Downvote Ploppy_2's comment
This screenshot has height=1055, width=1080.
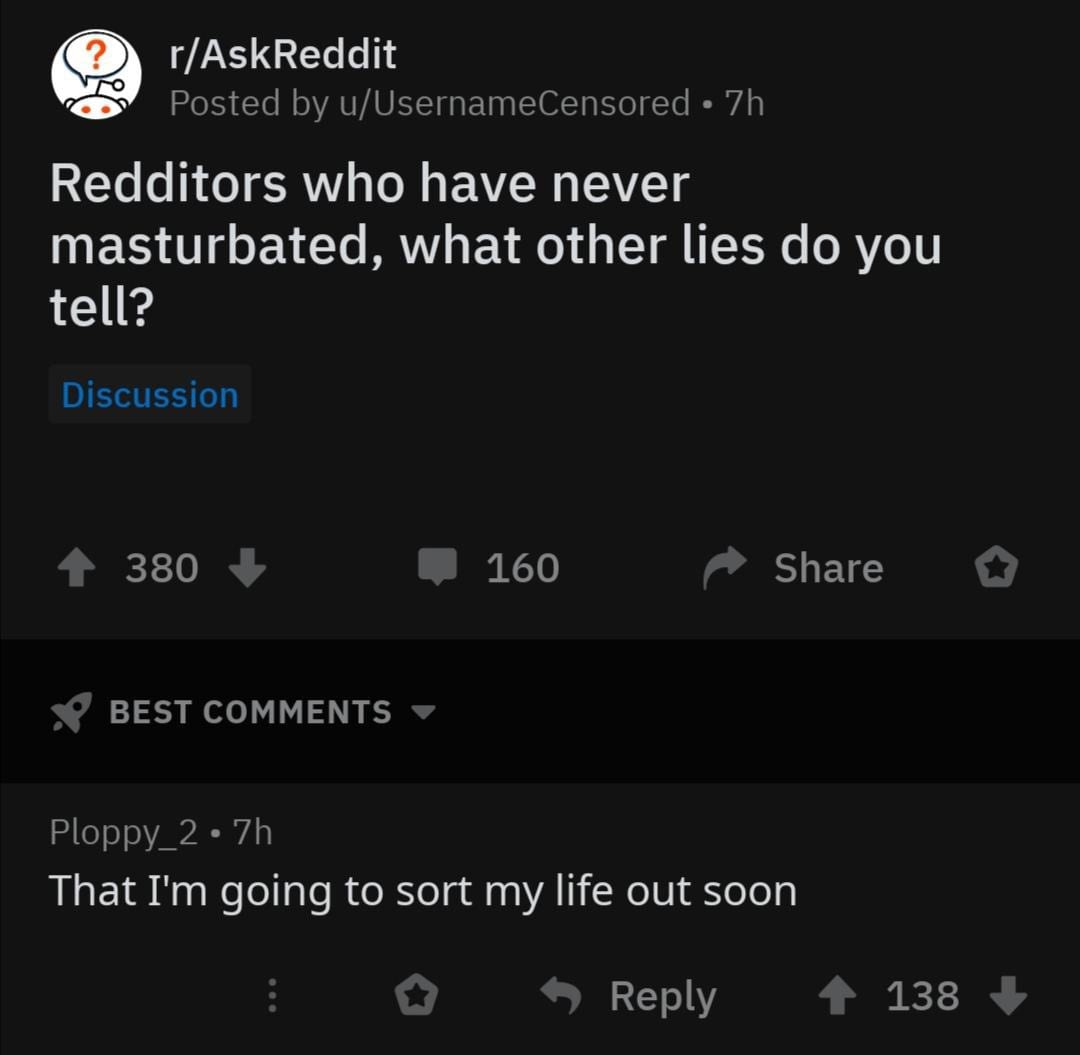[1007, 996]
